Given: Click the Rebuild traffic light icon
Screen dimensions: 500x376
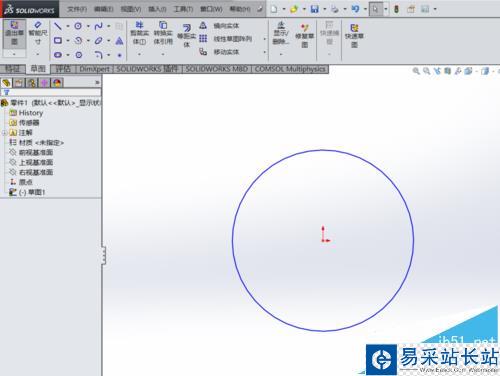Looking at the screenshot, I should 396,9.
